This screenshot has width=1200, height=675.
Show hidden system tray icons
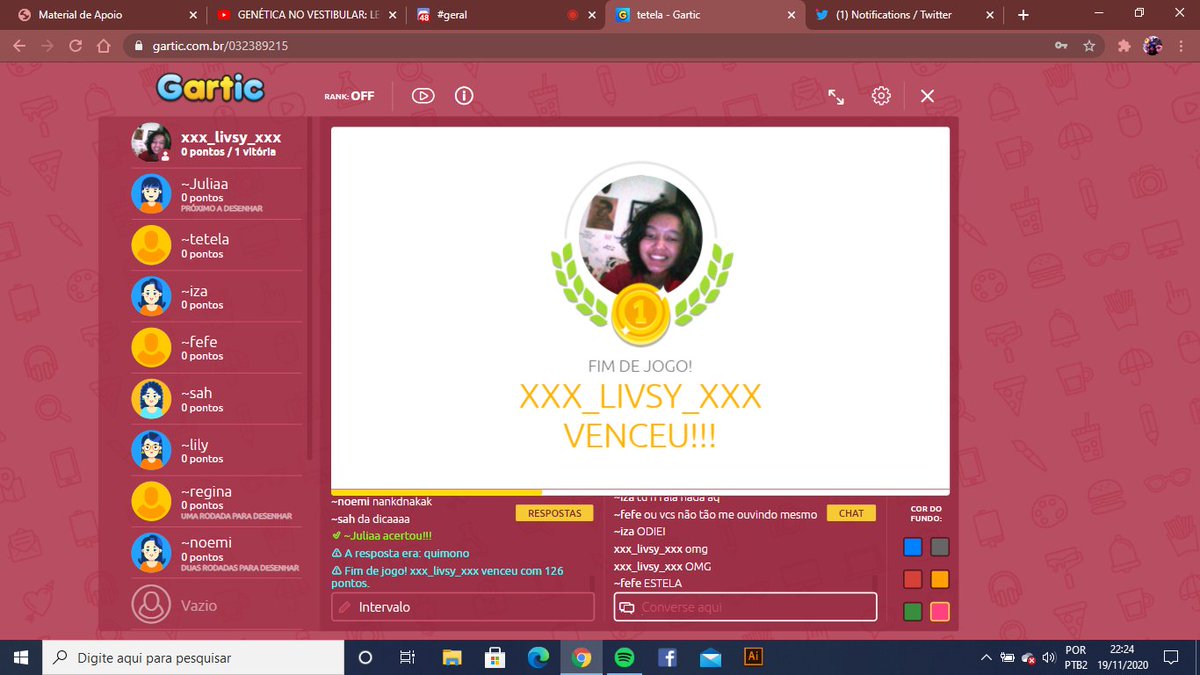[x=986, y=658]
